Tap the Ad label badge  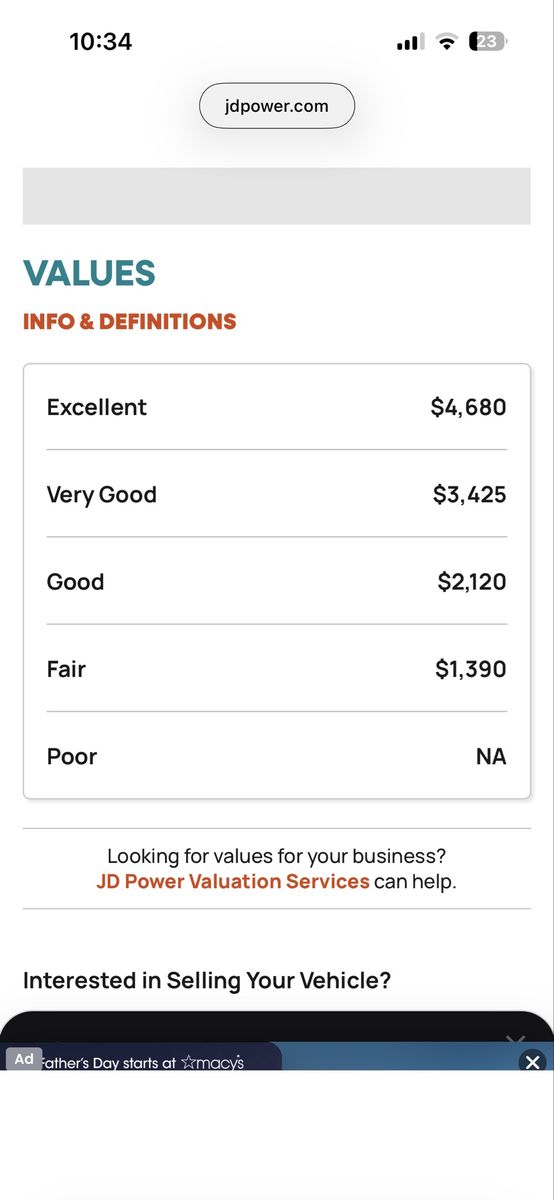point(24,1058)
